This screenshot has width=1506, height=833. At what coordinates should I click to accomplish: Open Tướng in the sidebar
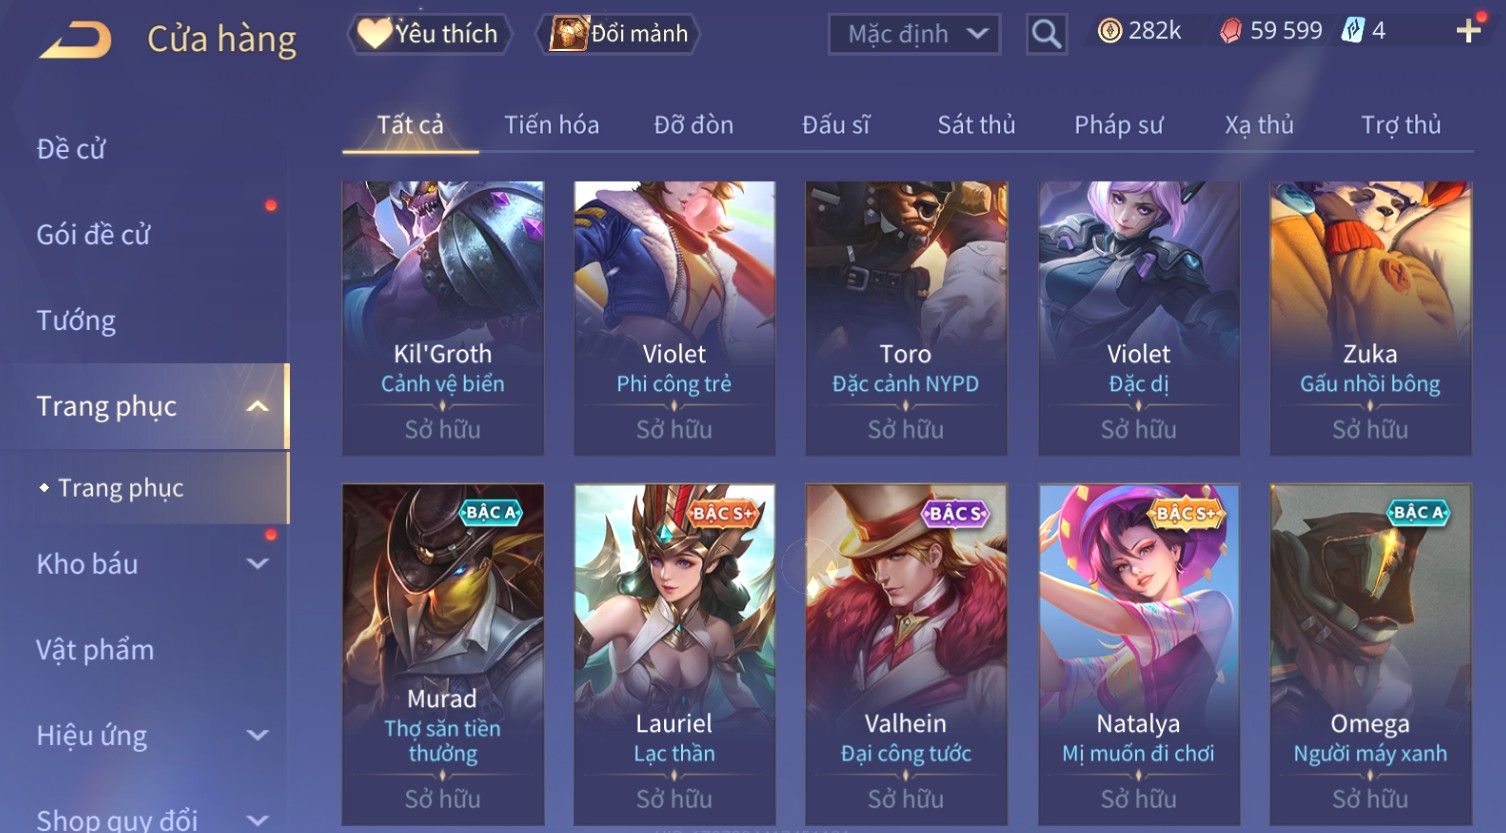coord(76,321)
